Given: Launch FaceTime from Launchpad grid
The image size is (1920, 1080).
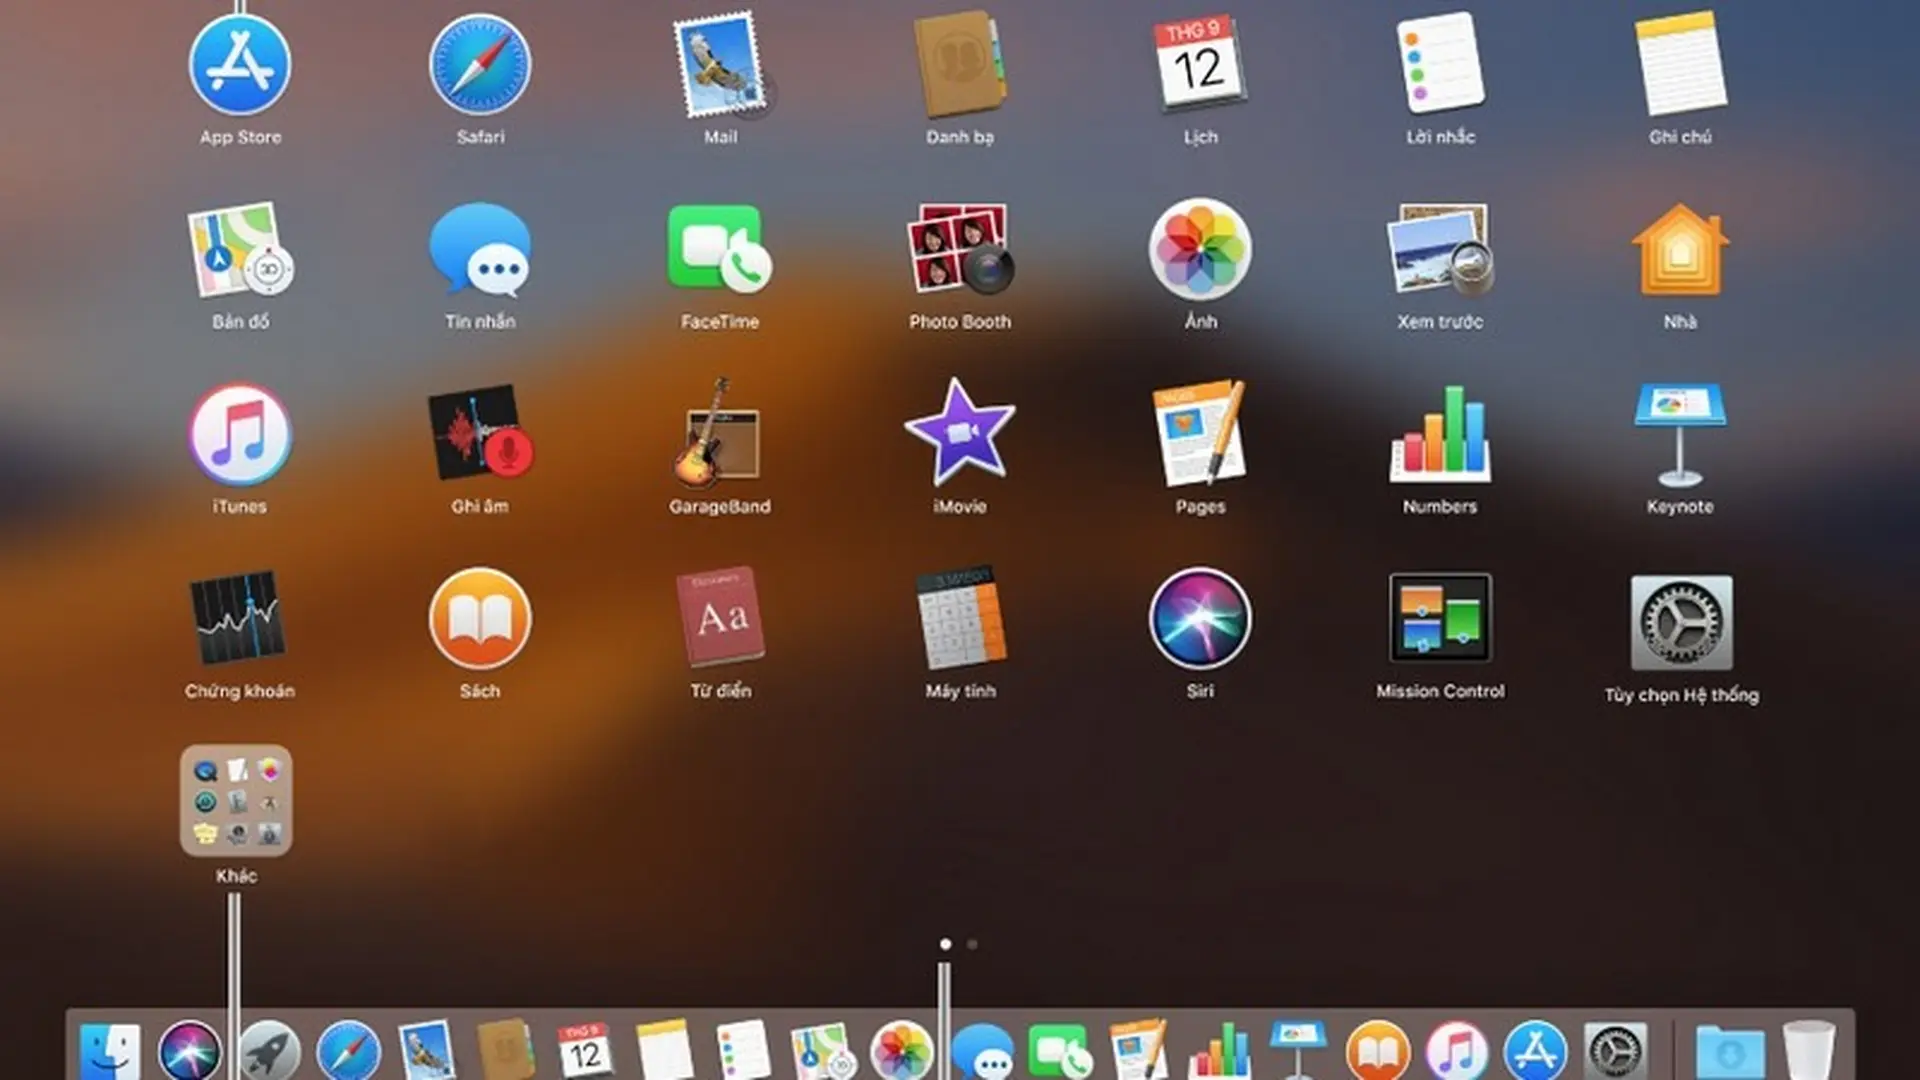Looking at the screenshot, I should (x=720, y=250).
